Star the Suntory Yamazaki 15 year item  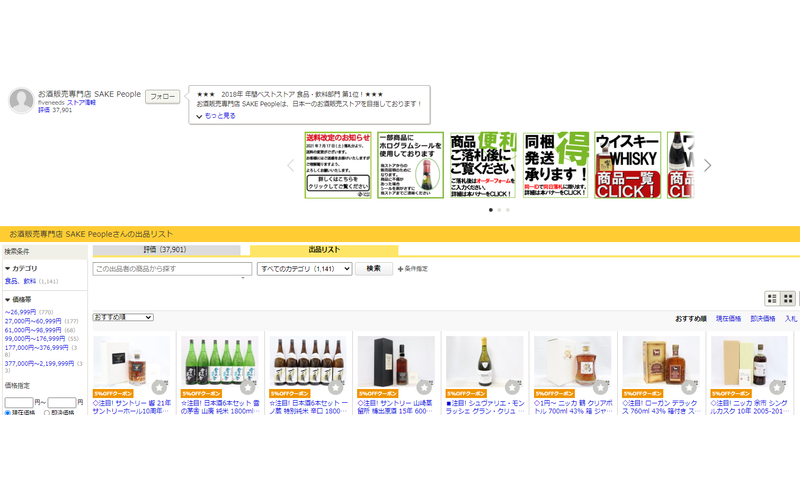[424, 387]
